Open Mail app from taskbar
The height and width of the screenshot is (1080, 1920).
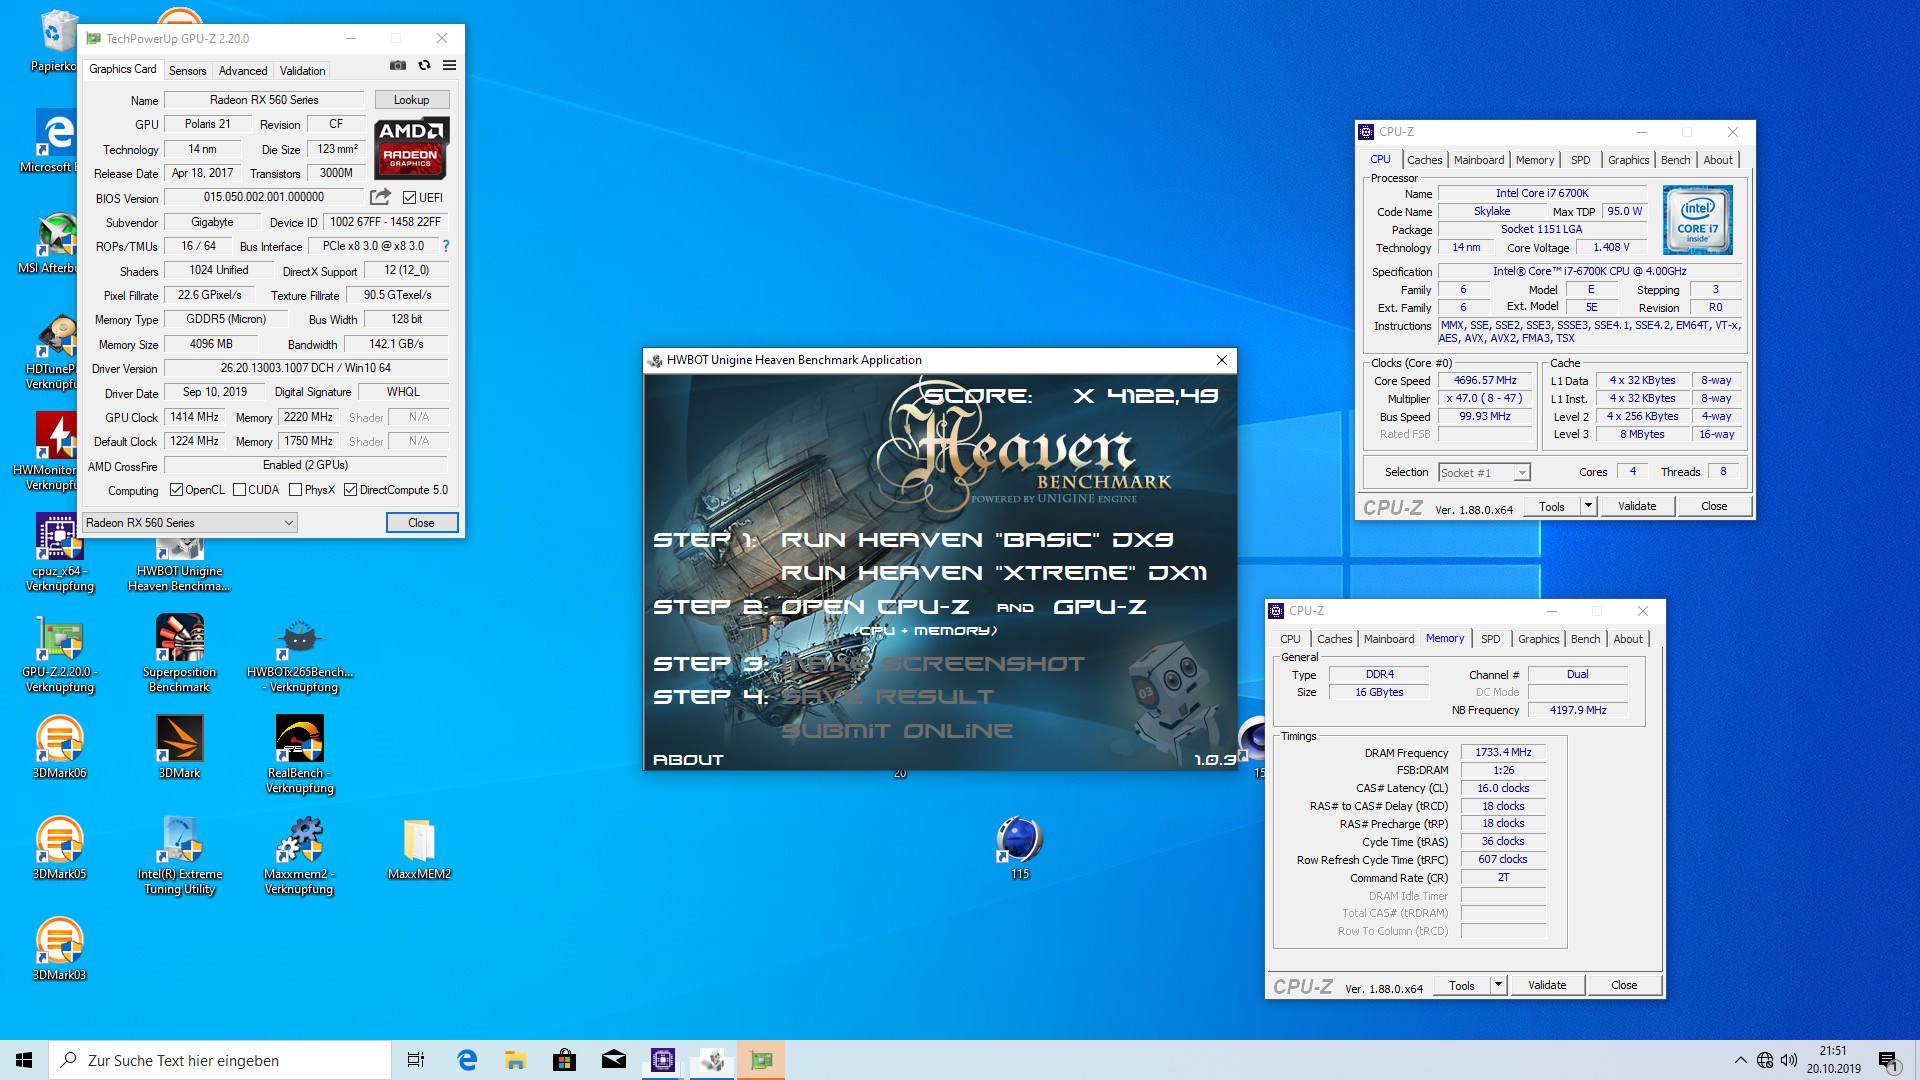(613, 1060)
